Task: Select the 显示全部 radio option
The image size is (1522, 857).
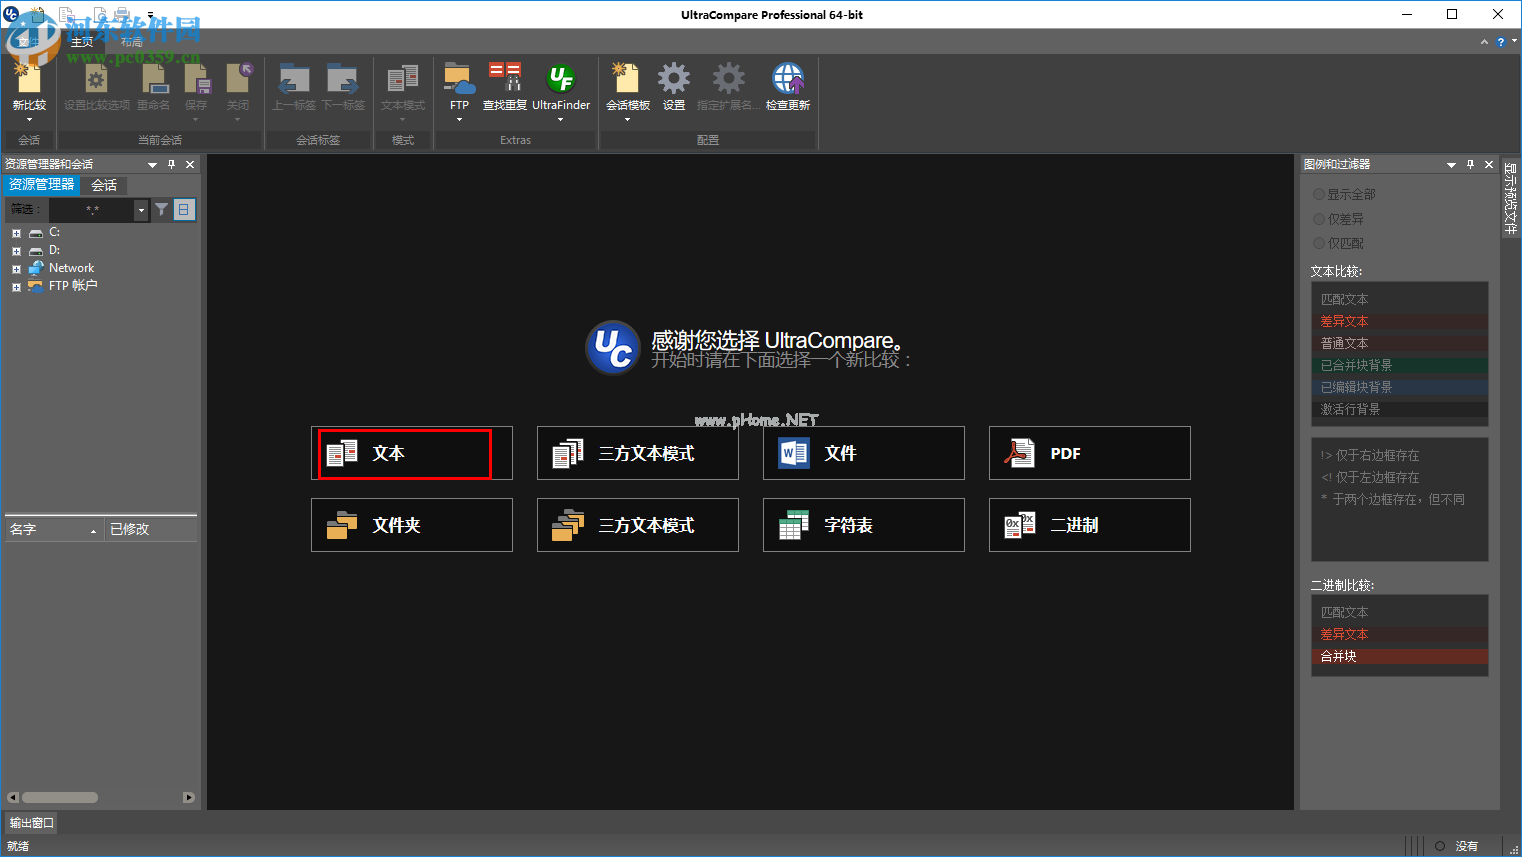Action: tap(1319, 194)
